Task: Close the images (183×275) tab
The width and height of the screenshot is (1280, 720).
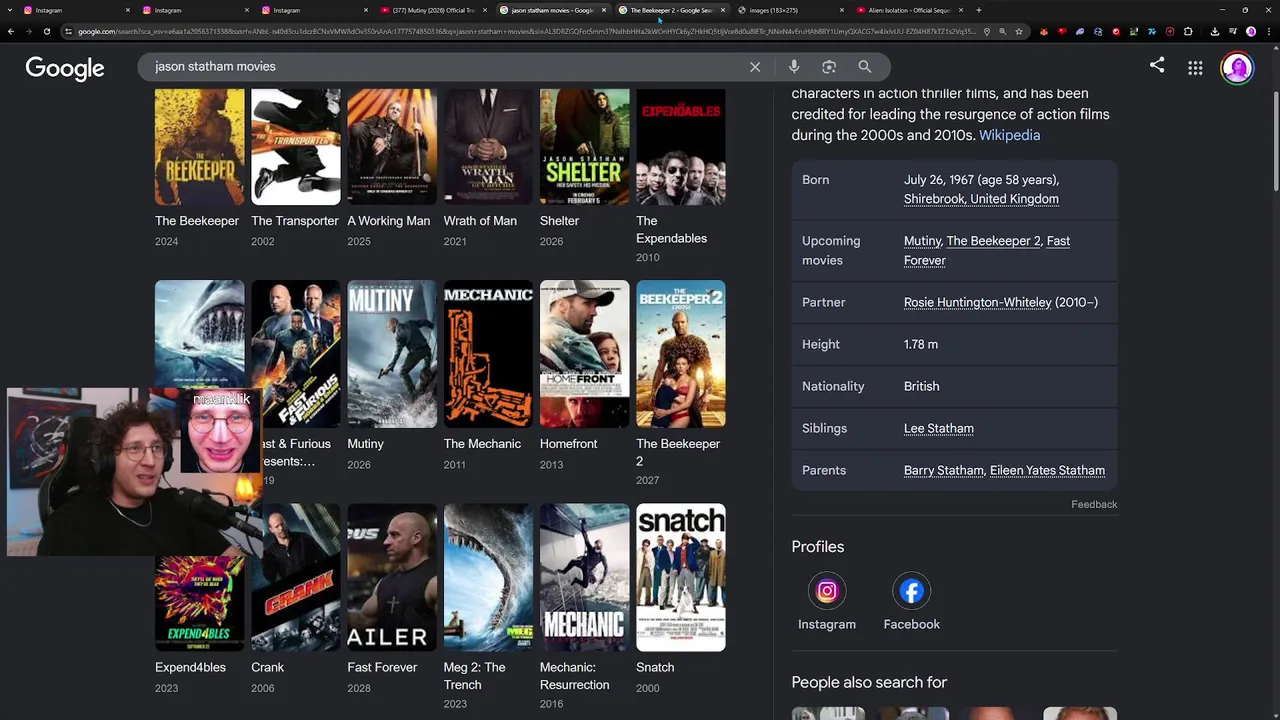Action: click(841, 10)
